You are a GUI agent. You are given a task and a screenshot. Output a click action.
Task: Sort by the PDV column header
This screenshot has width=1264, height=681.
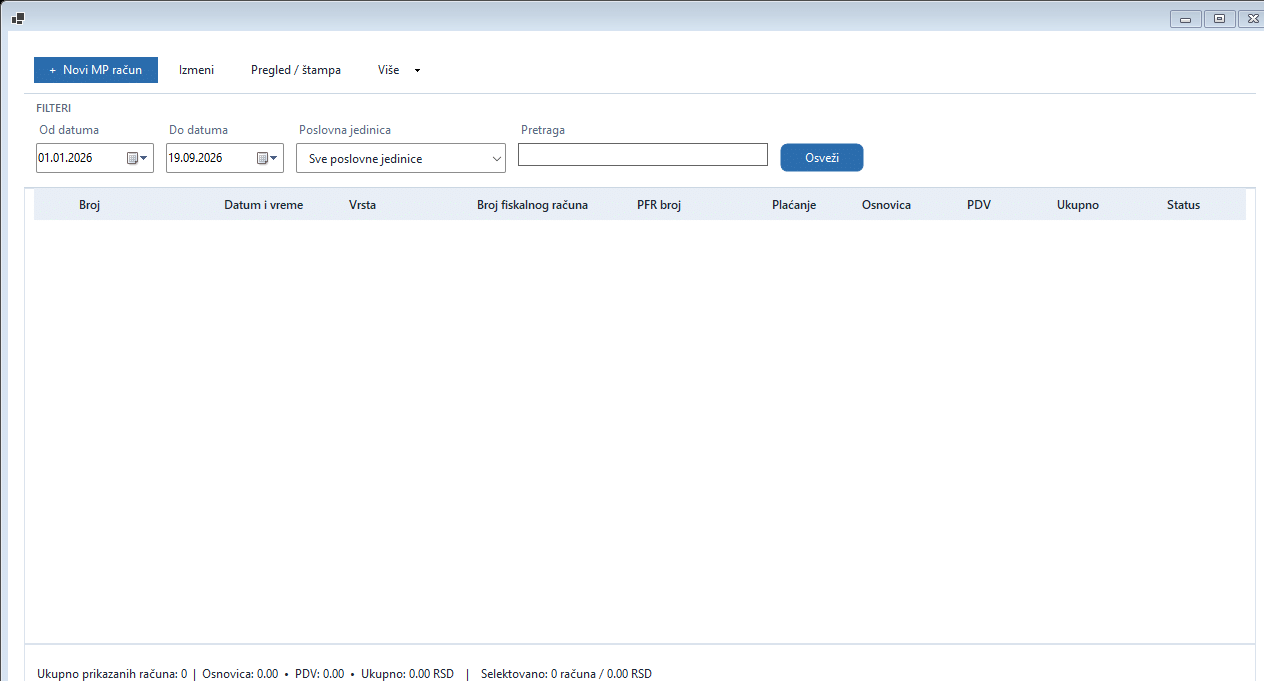click(979, 205)
